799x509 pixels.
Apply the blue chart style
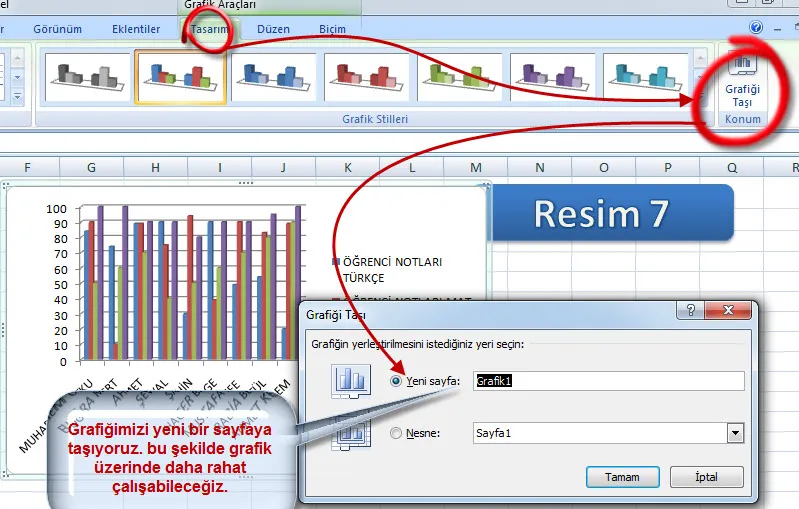[275, 77]
